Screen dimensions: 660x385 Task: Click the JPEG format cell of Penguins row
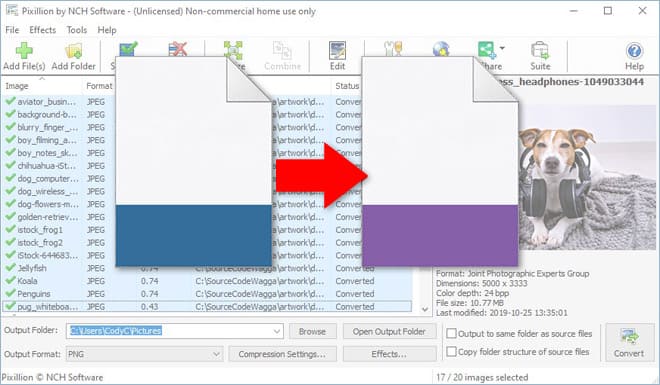pos(96,294)
